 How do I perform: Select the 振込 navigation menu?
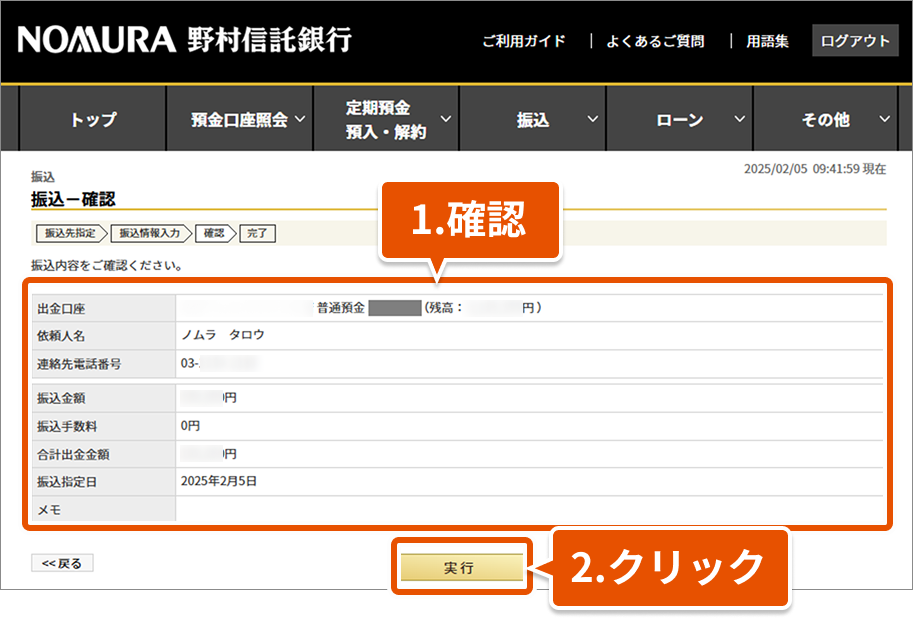(533, 119)
